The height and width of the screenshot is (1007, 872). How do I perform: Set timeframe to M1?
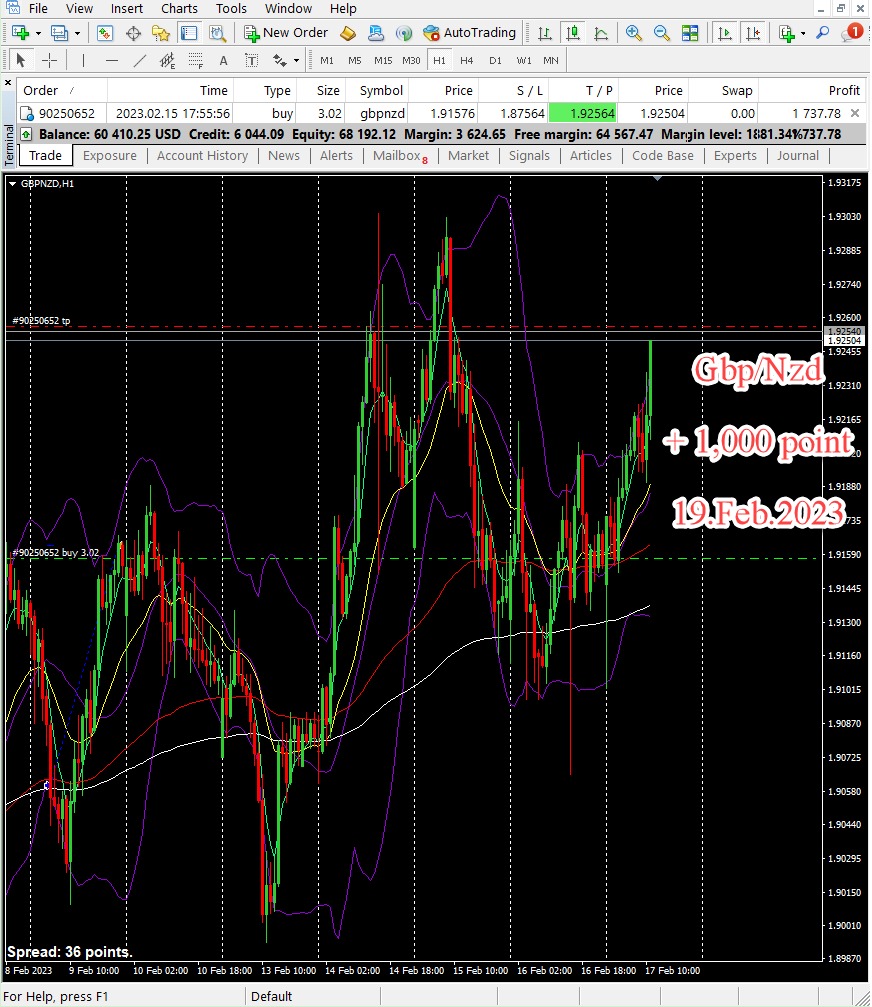point(327,60)
